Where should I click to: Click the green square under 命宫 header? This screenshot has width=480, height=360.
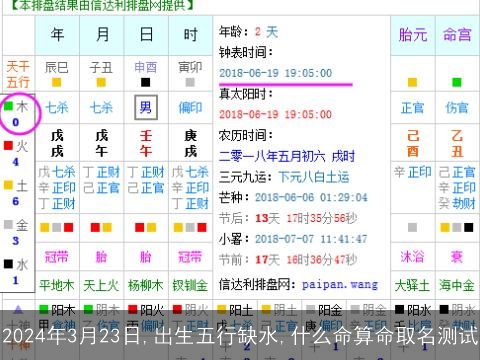point(457,82)
